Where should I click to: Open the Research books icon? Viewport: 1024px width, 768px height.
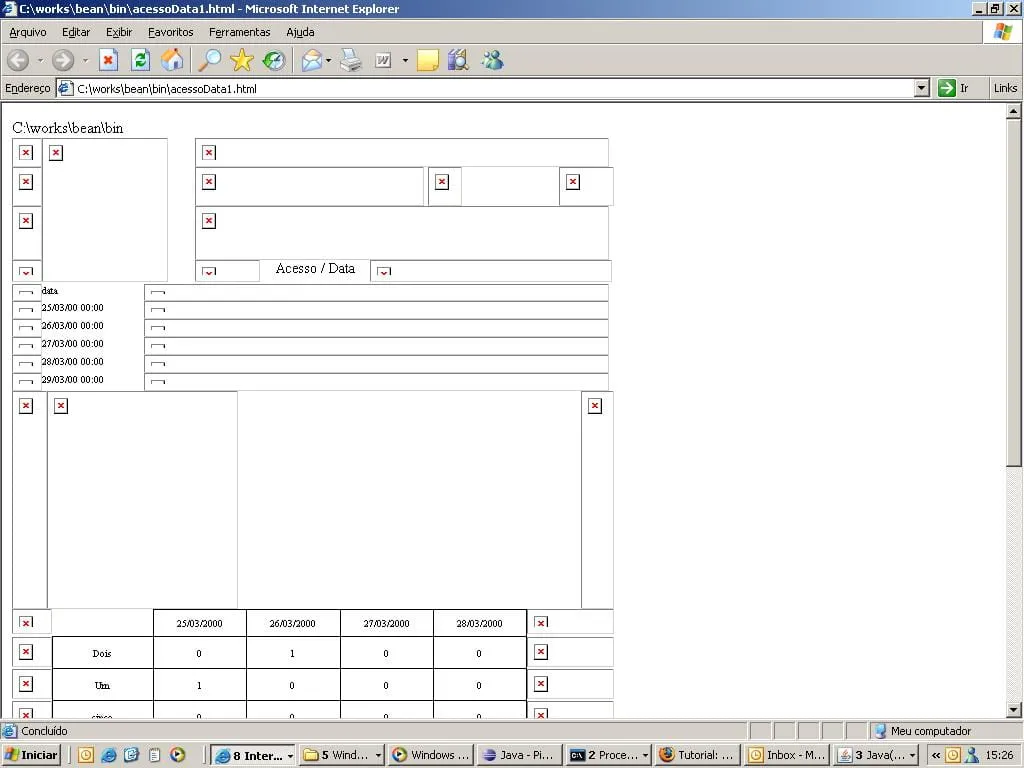[x=459, y=61]
